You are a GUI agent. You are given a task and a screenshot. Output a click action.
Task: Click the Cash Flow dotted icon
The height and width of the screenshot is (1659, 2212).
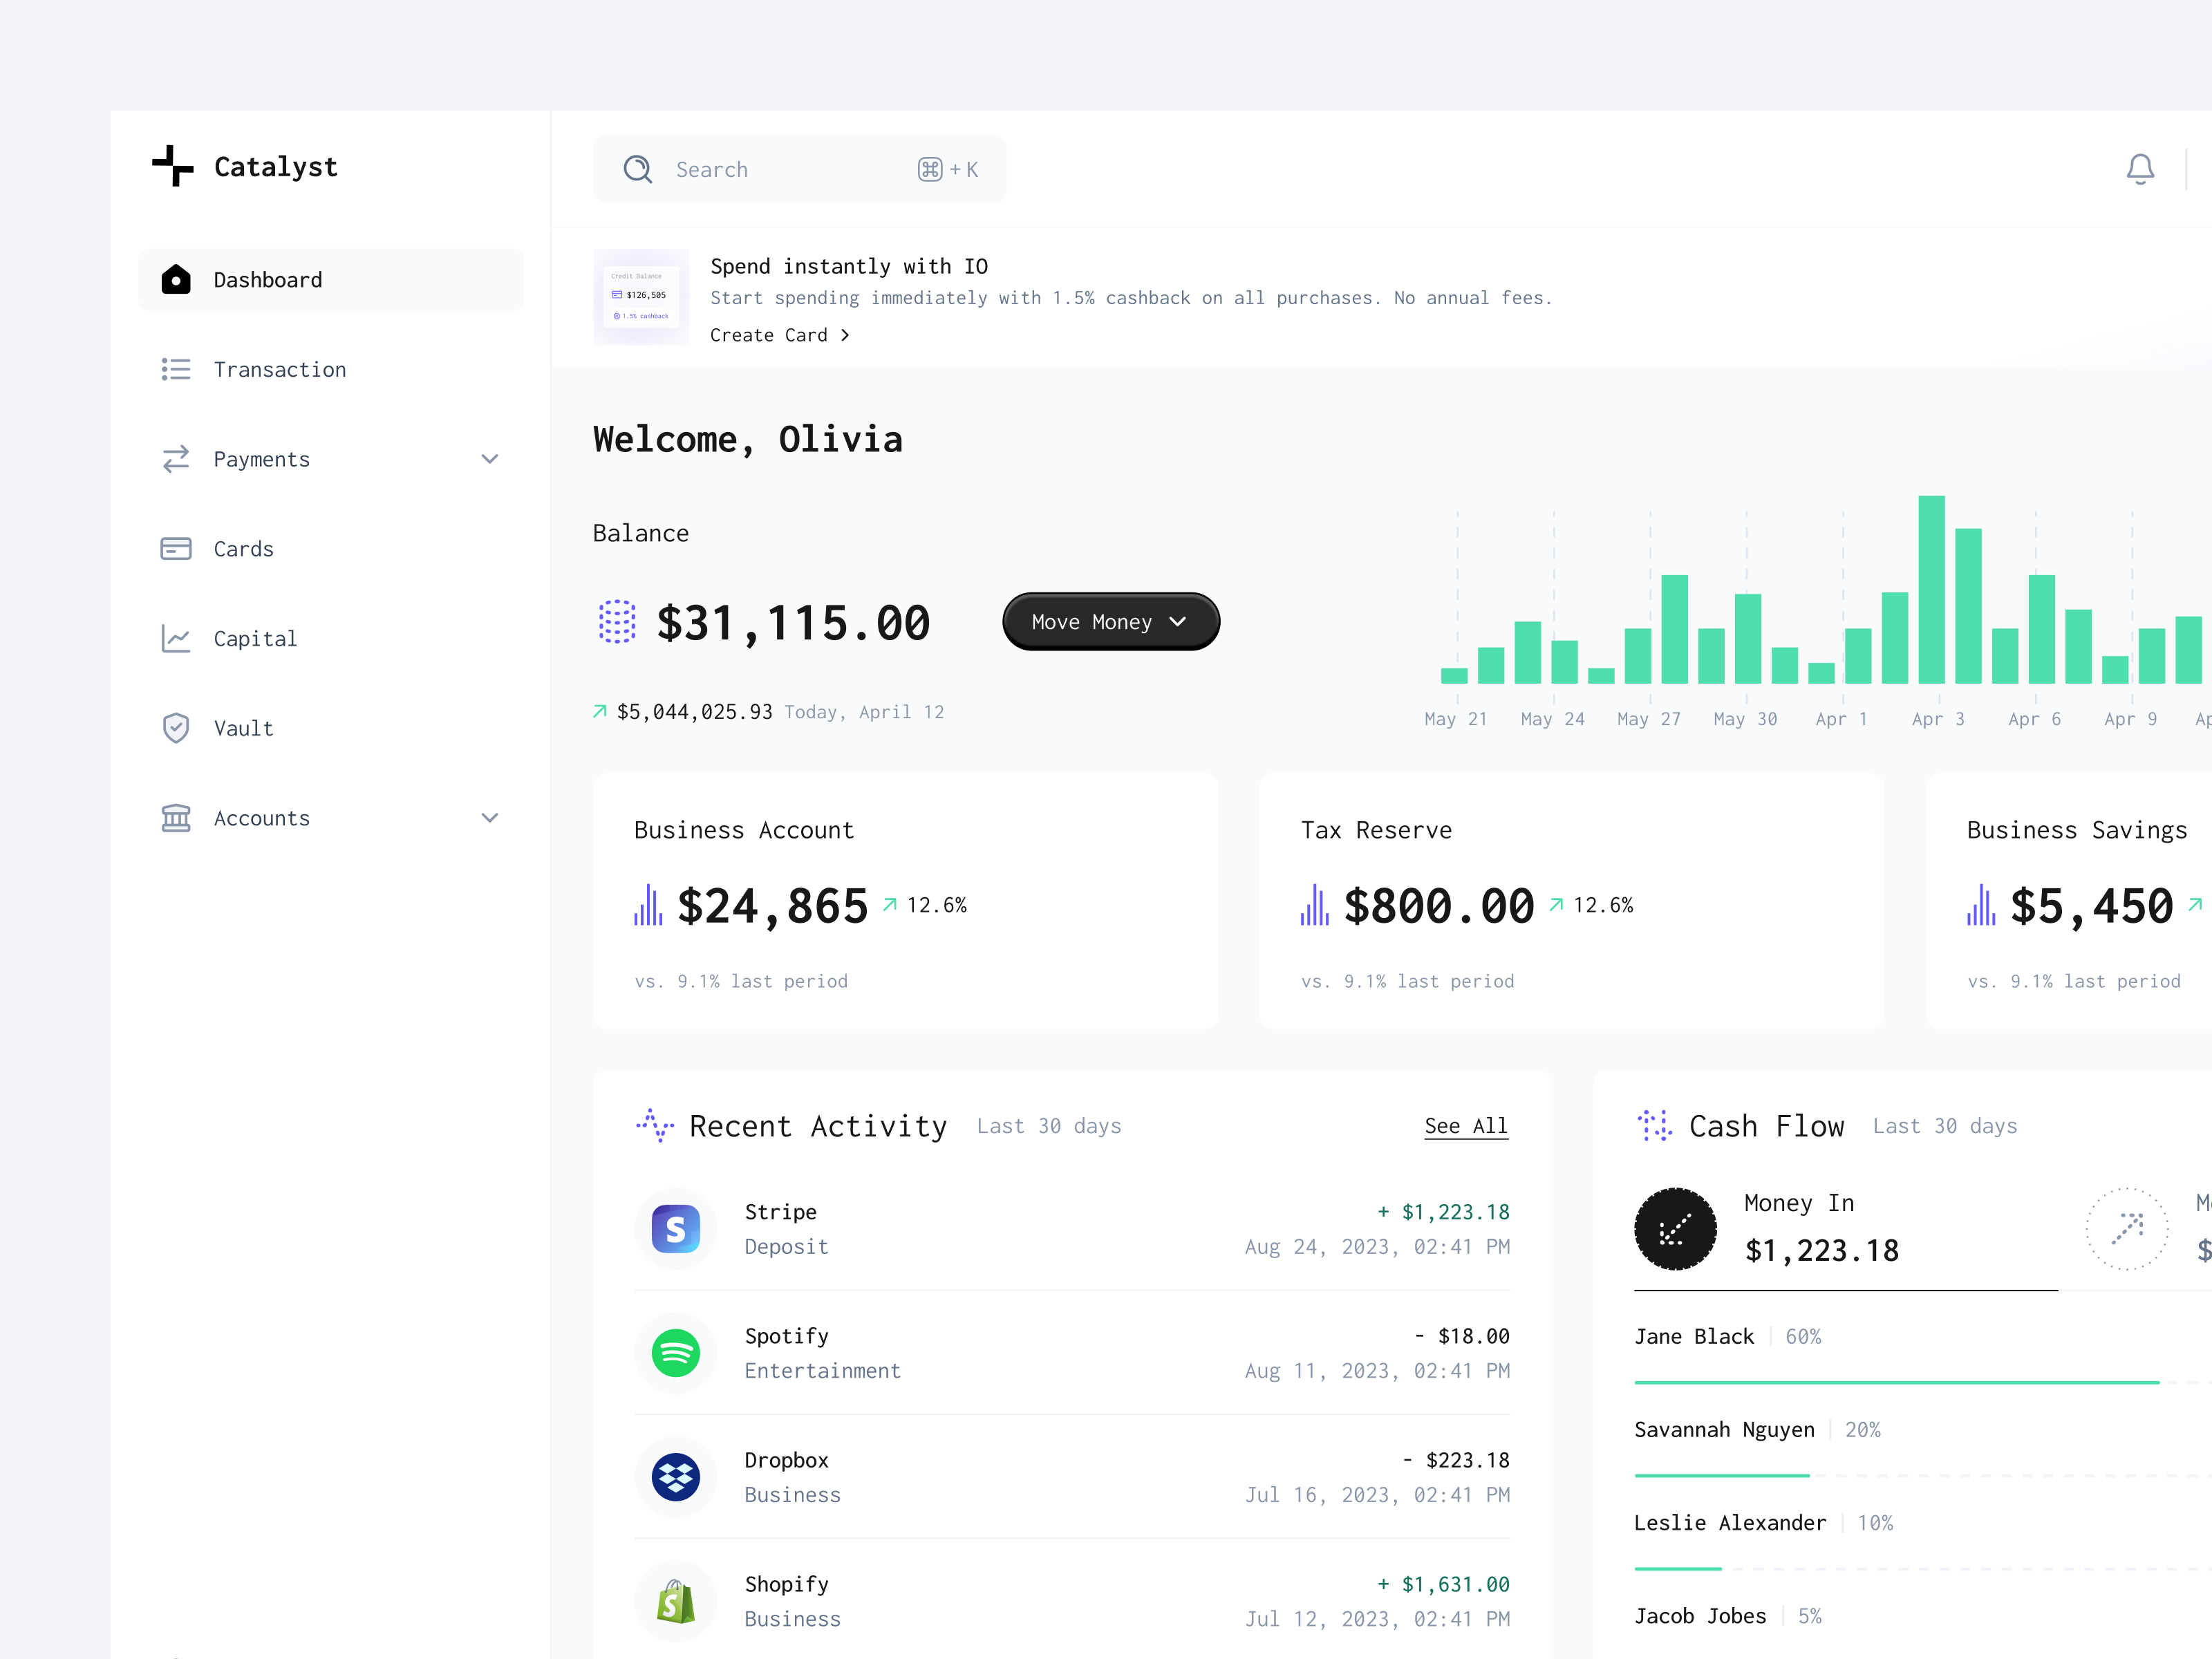tap(1654, 1125)
